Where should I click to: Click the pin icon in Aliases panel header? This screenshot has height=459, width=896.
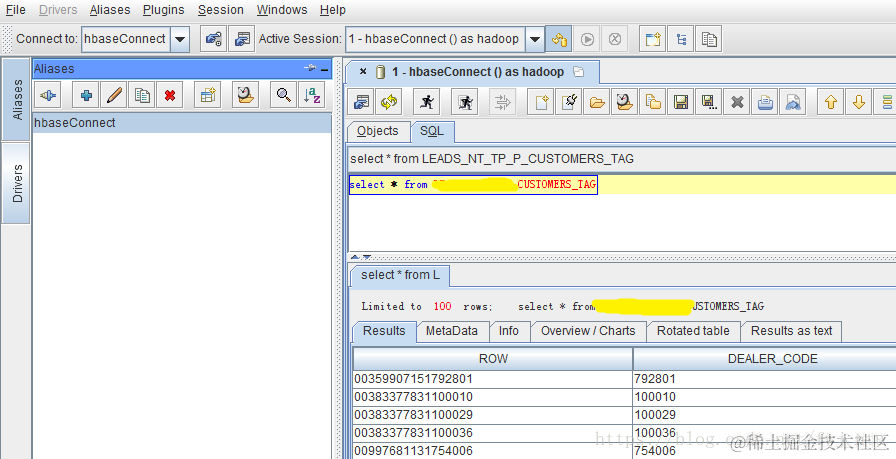click(x=310, y=68)
